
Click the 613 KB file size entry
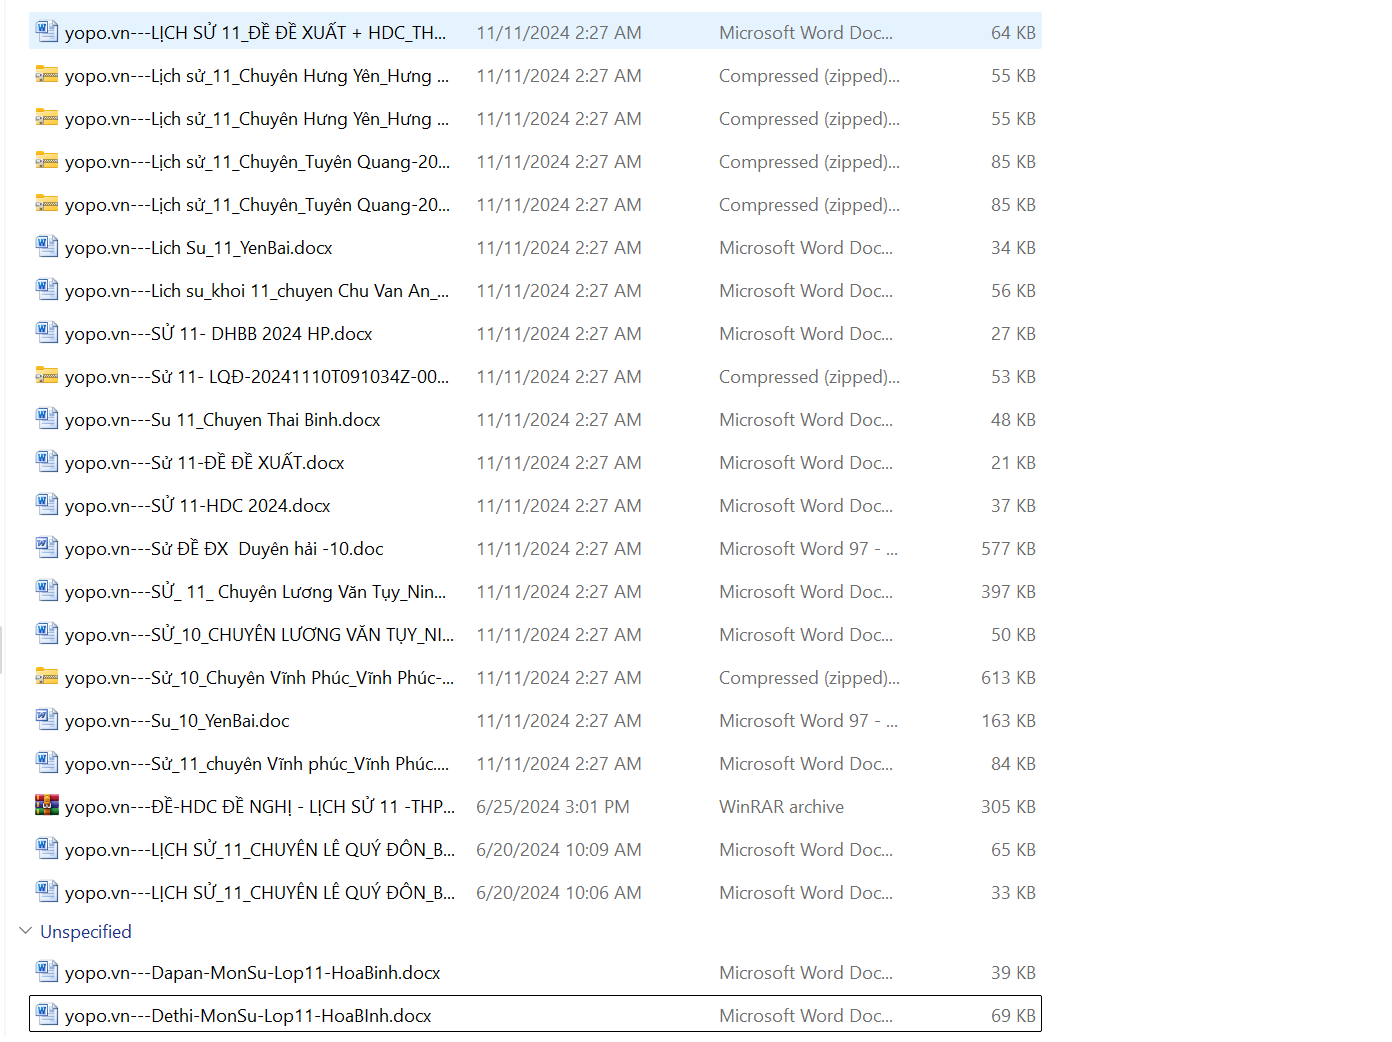pyautogui.click(x=1007, y=678)
